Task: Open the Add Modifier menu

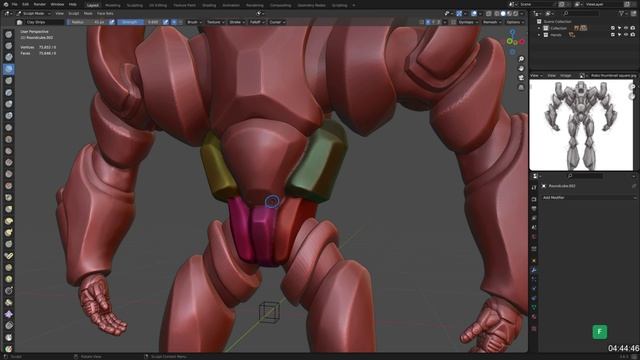Action: (x=588, y=198)
